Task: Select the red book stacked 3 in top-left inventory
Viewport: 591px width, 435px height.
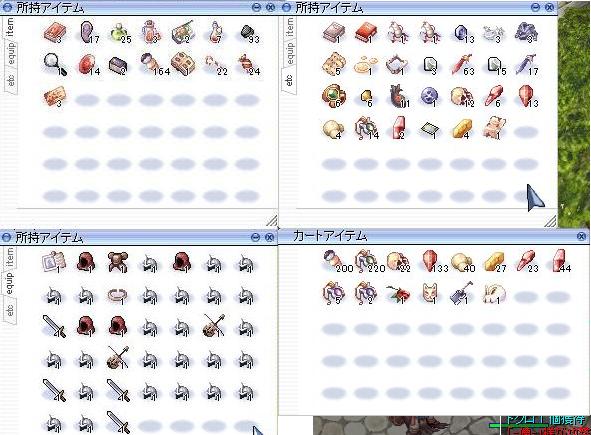Action: tap(55, 32)
